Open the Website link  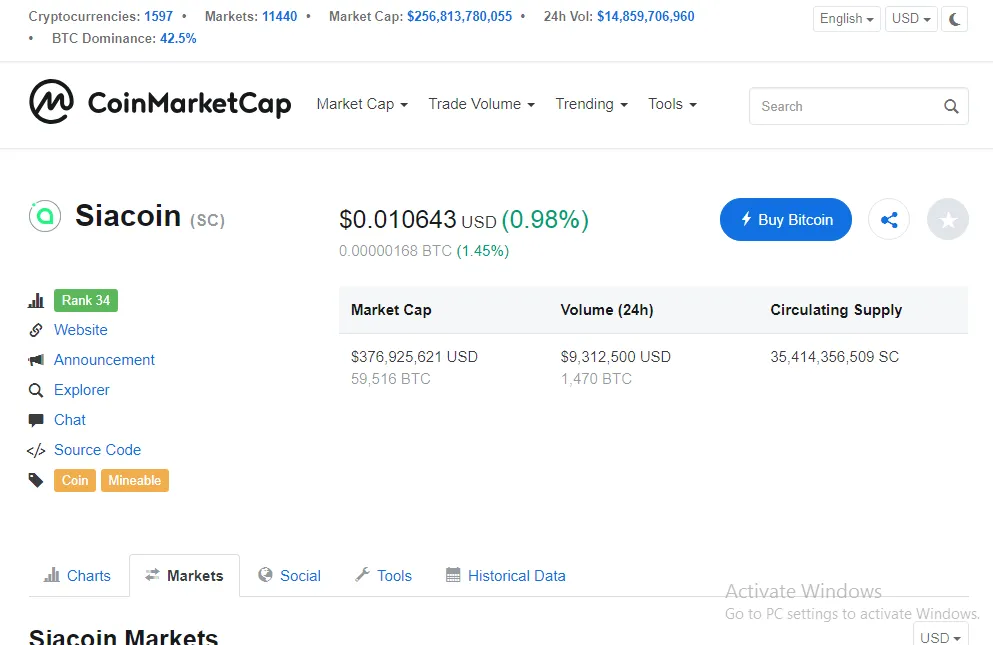click(80, 330)
